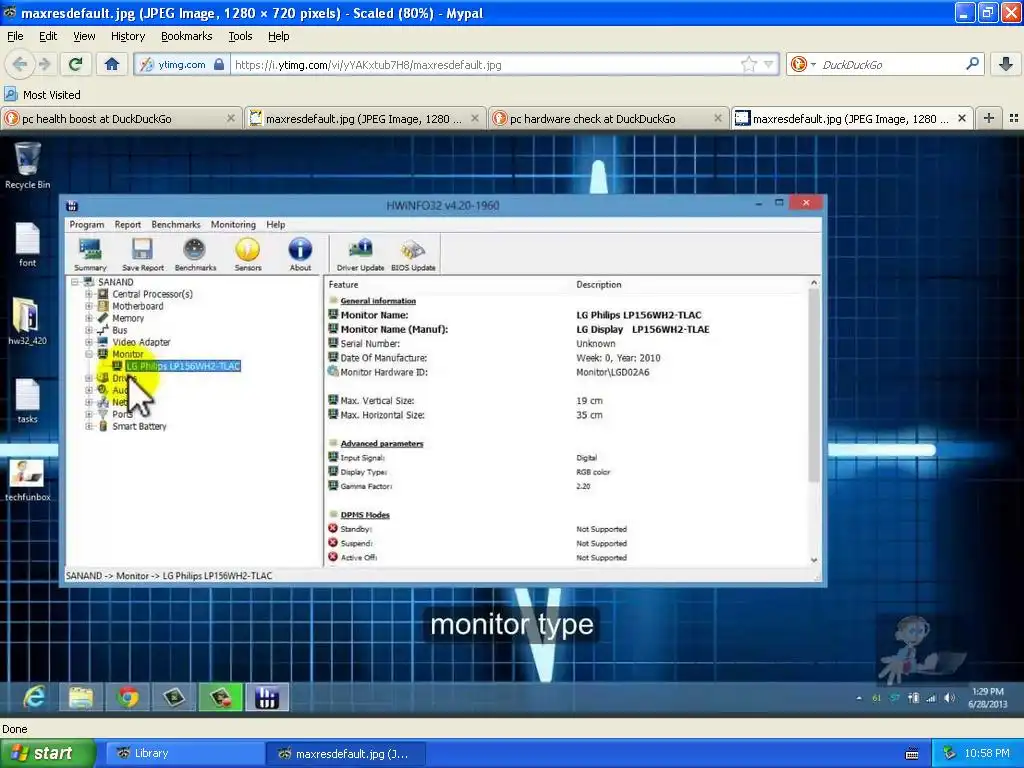Open the Benchmarks toolbar icon
This screenshot has height=768, width=1024.
195,255
